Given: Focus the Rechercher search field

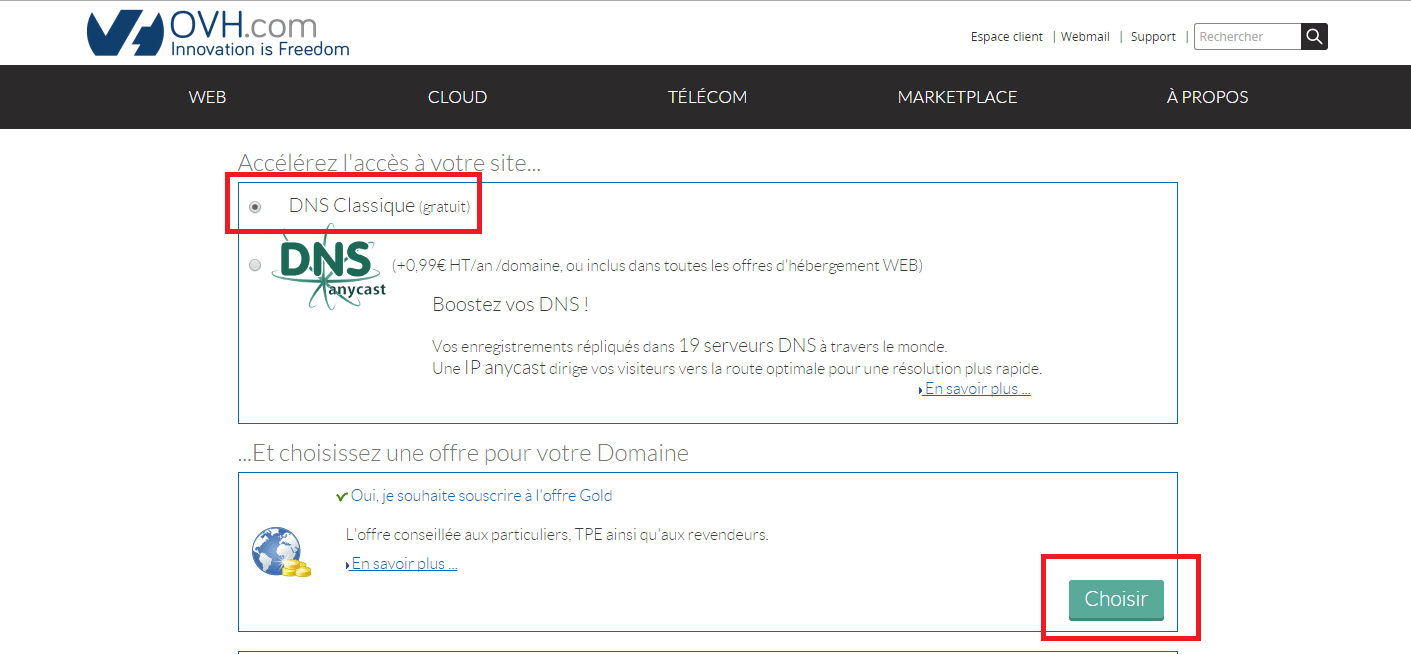Looking at the screenshot, I should pos(1247,36).
